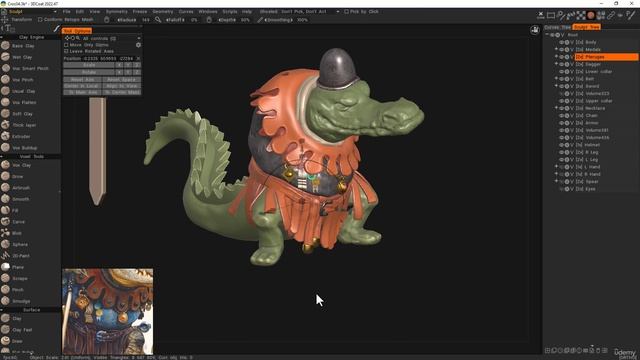Show the Eyes layer with its eye icon
This screenshot has height=360, width=640.
click(562, 189)
